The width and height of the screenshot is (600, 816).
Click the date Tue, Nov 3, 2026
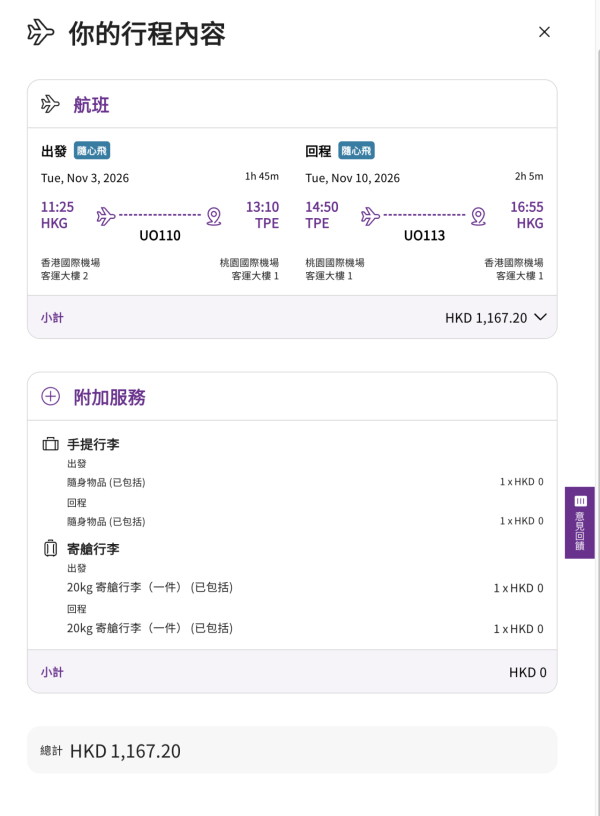[85, 178]
